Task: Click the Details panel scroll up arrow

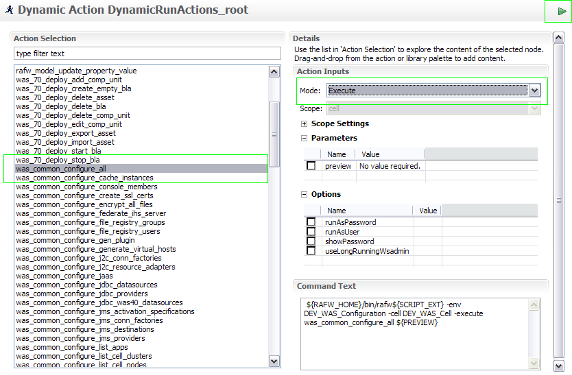Action: 559,38
